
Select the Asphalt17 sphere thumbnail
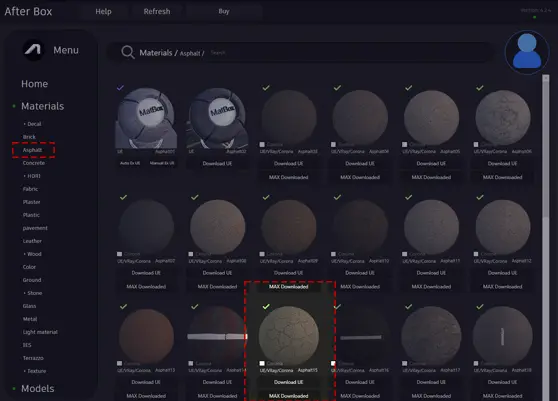pos(431,336)
